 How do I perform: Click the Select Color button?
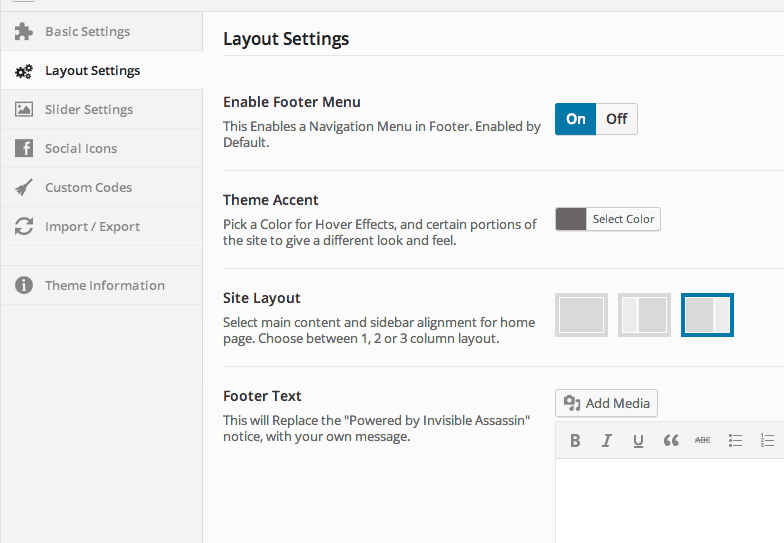coord(623,219)
